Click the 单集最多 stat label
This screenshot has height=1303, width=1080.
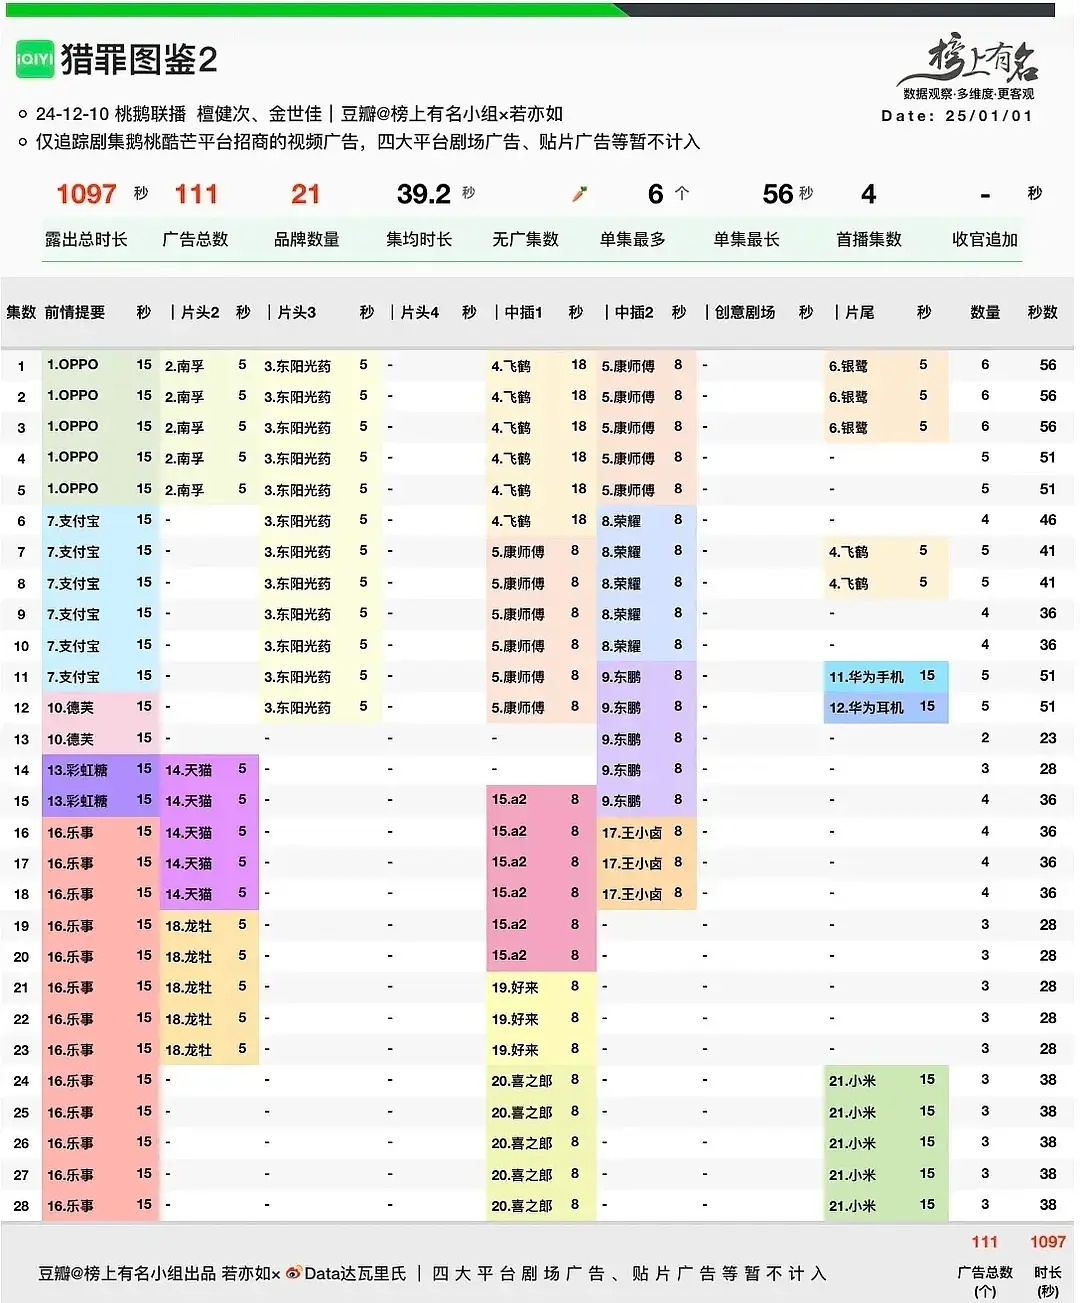click(x=632, y=240)
